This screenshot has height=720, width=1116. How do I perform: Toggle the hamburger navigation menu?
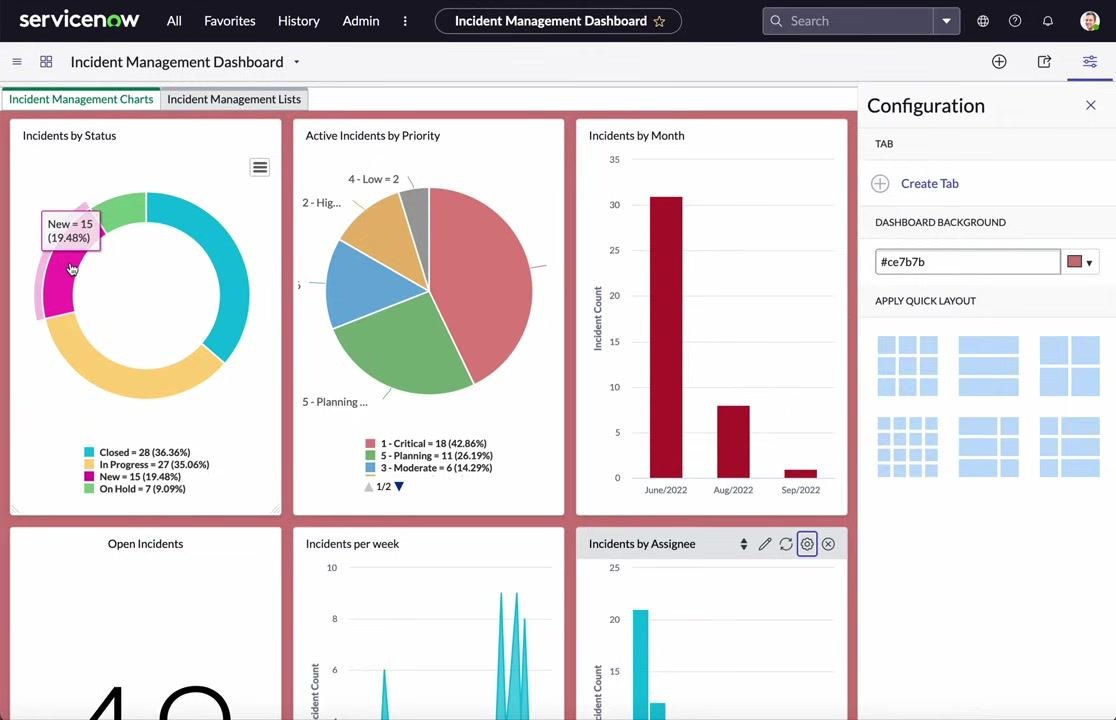[x=17, y=62]
